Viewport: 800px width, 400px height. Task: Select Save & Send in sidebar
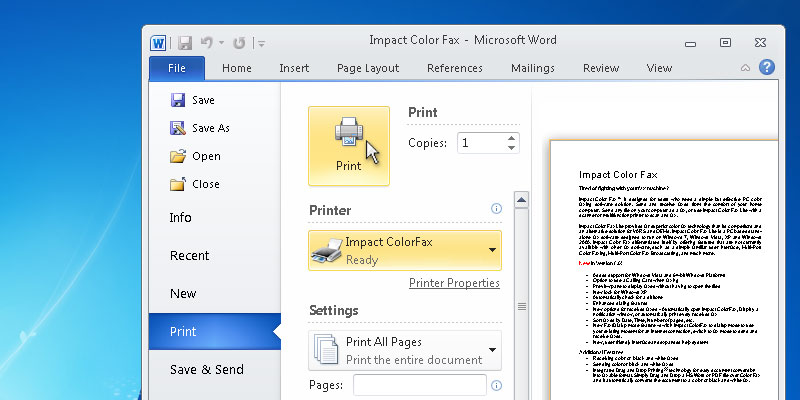click(x=207, y=370)
